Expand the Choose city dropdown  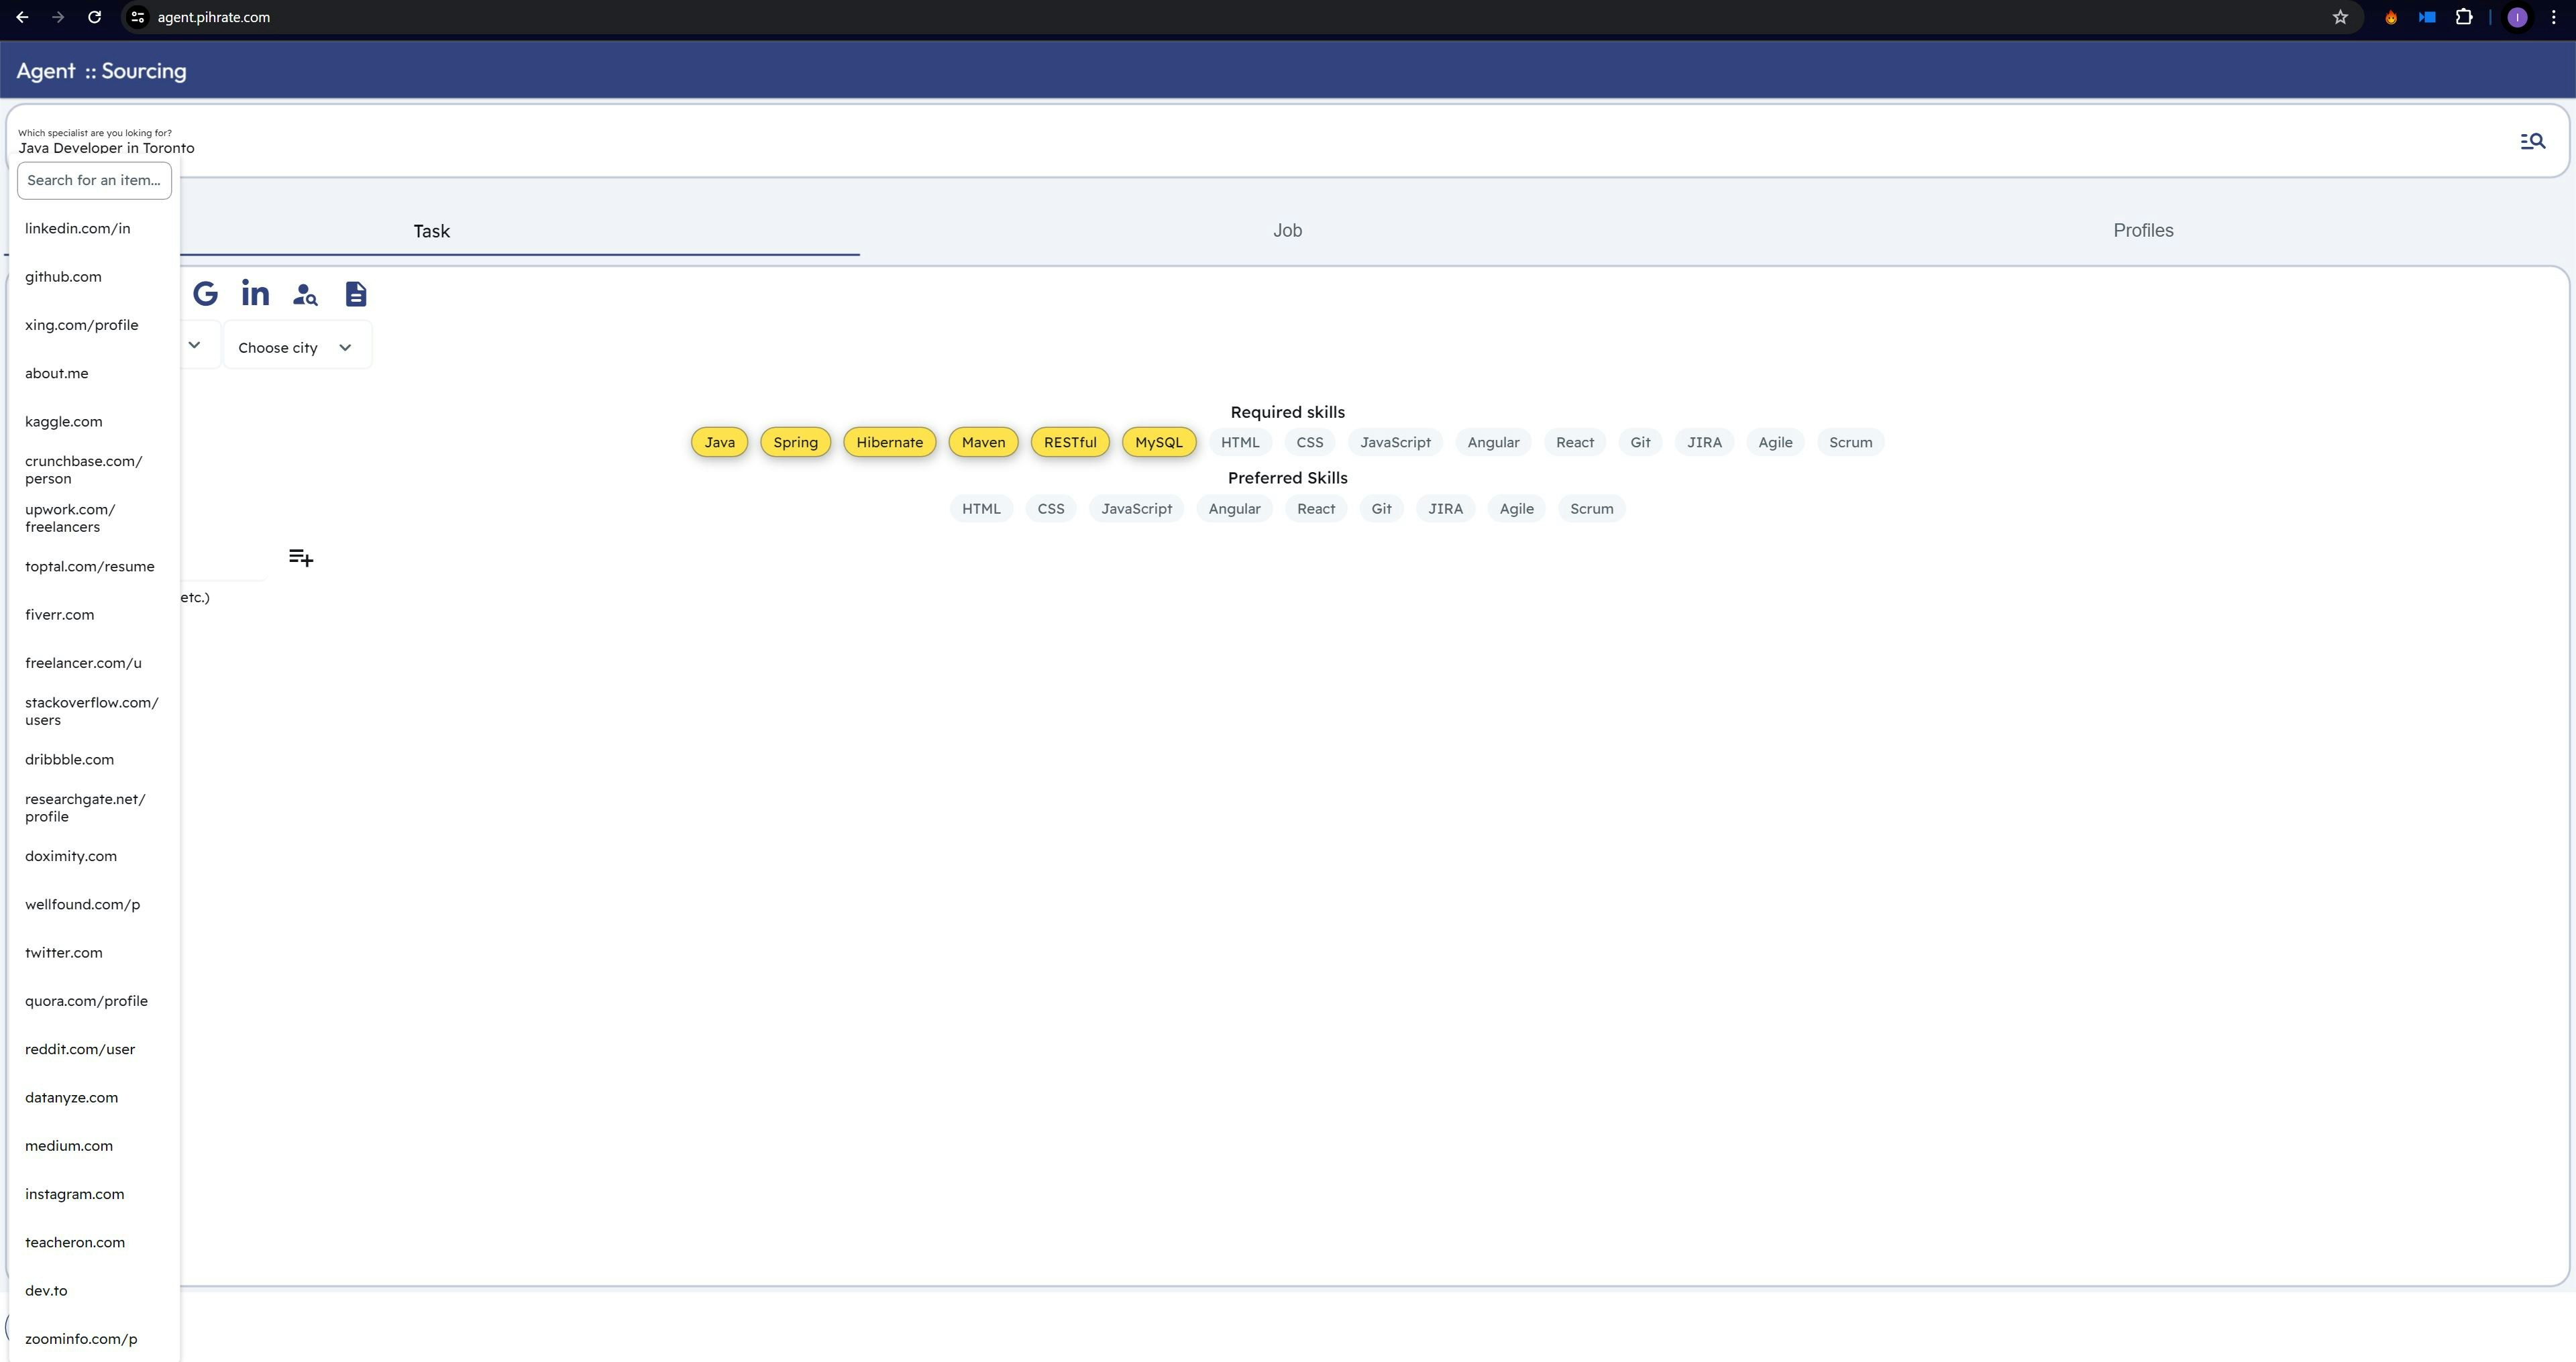[296, 347]
